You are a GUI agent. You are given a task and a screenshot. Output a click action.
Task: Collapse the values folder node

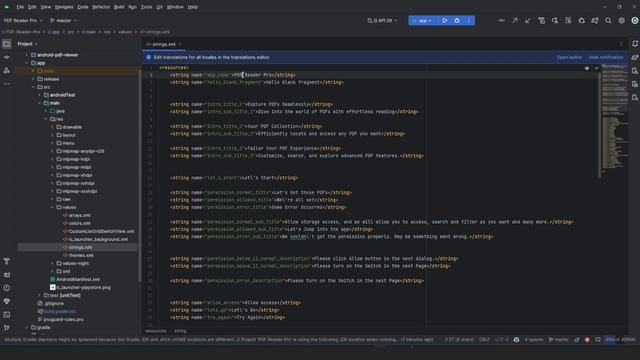coord(52,207)
